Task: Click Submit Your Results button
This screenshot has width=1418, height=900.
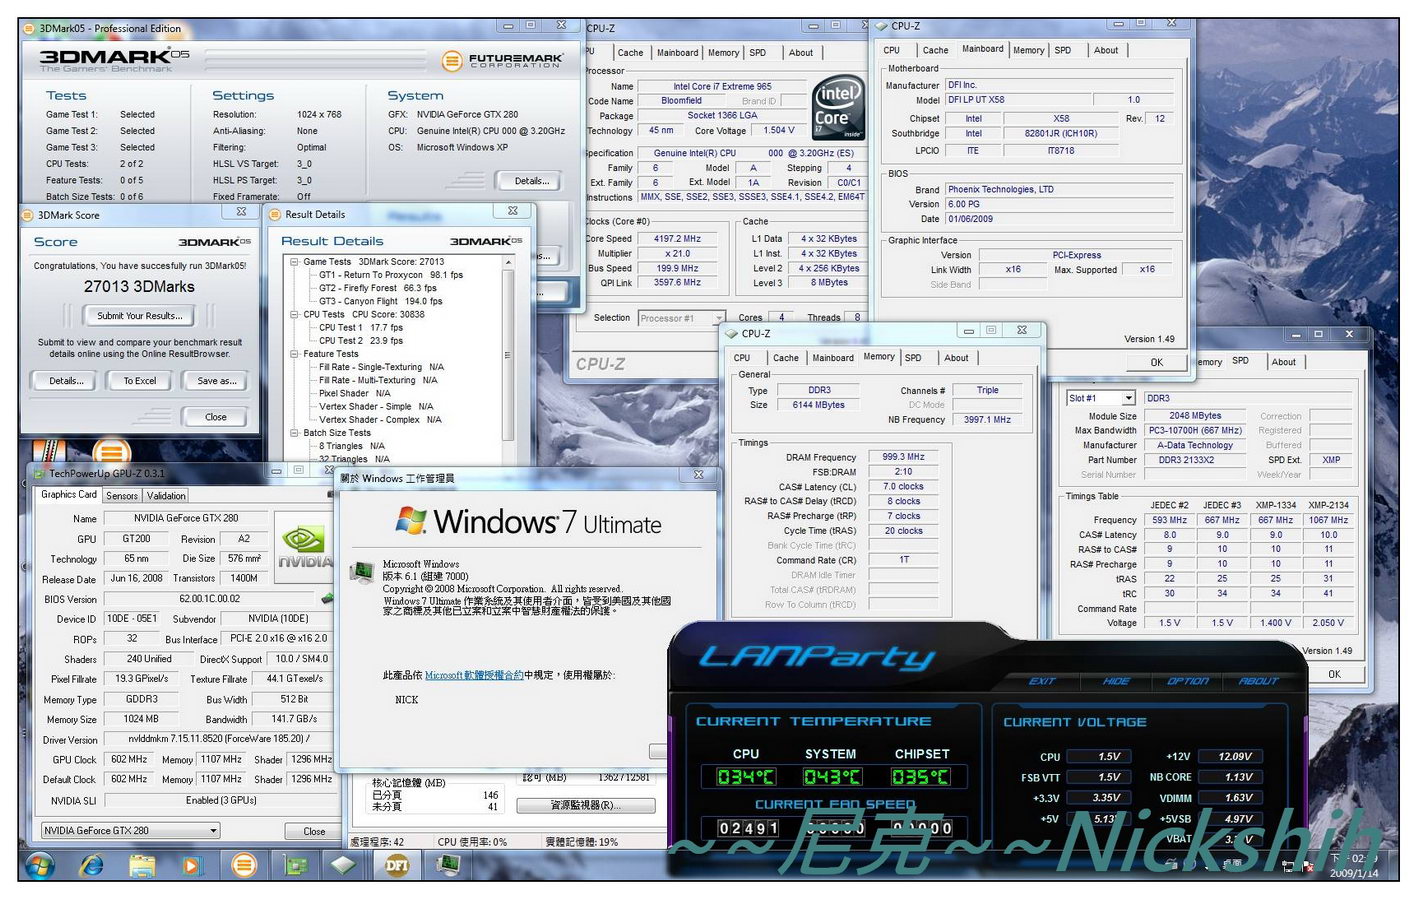Action: coord(140,316)
